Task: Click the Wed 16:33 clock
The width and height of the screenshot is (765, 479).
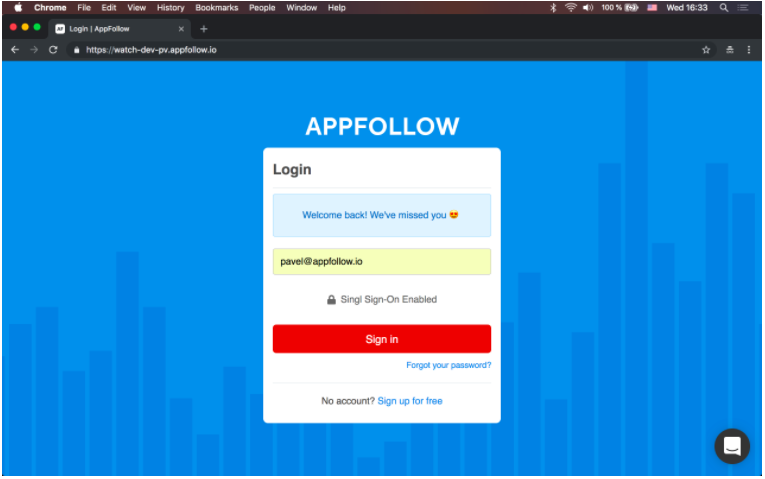Action: click(687, 8)
